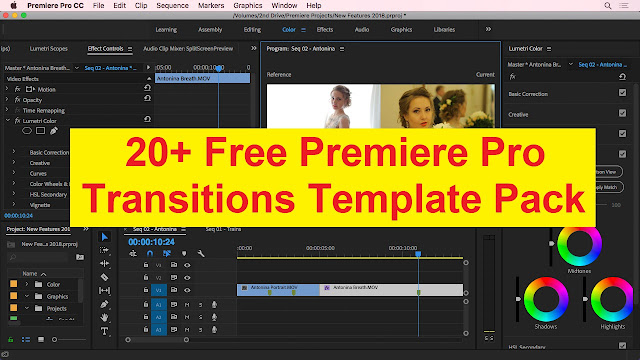Switch to Effects workspace
Image resolution: width=640 pixels, height=360 pixels.
[x=325, y=29]
